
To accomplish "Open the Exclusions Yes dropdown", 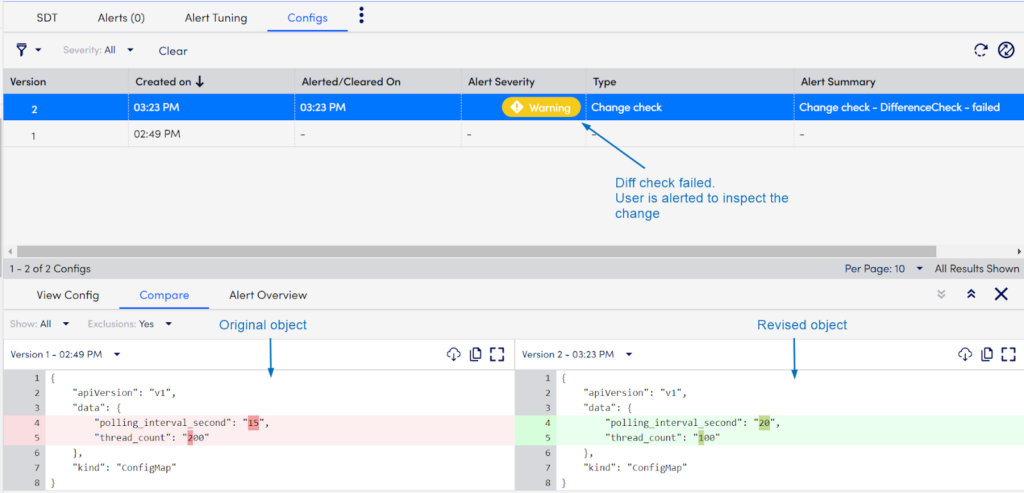I will coord(130,323).
